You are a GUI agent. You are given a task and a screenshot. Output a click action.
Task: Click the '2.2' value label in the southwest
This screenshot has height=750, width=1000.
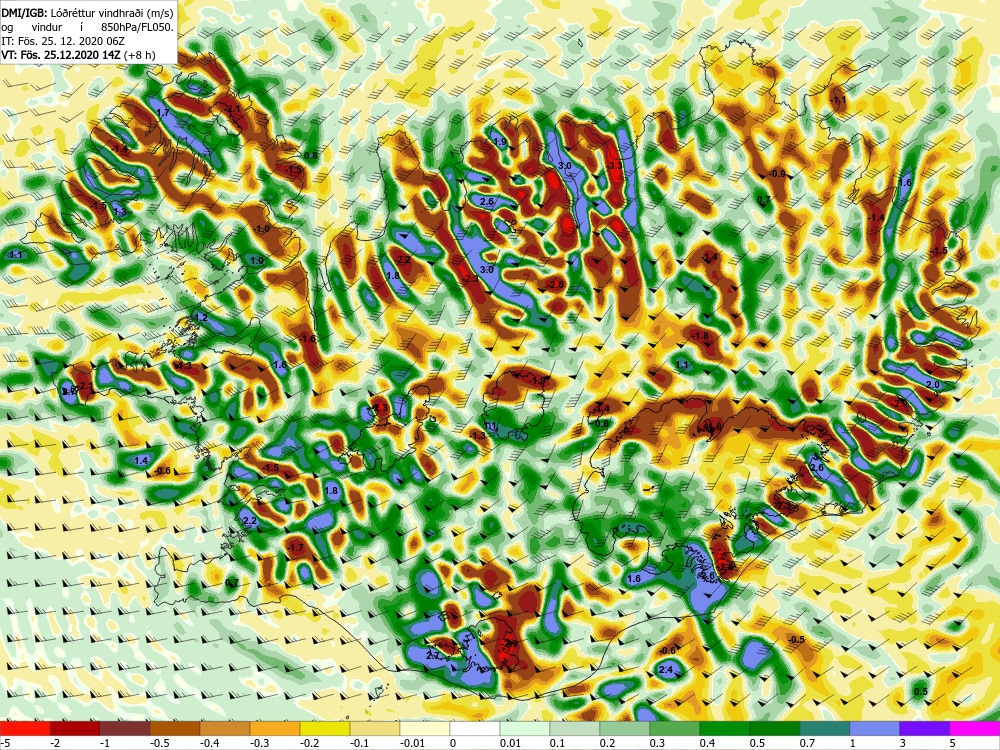coord(250,521)
